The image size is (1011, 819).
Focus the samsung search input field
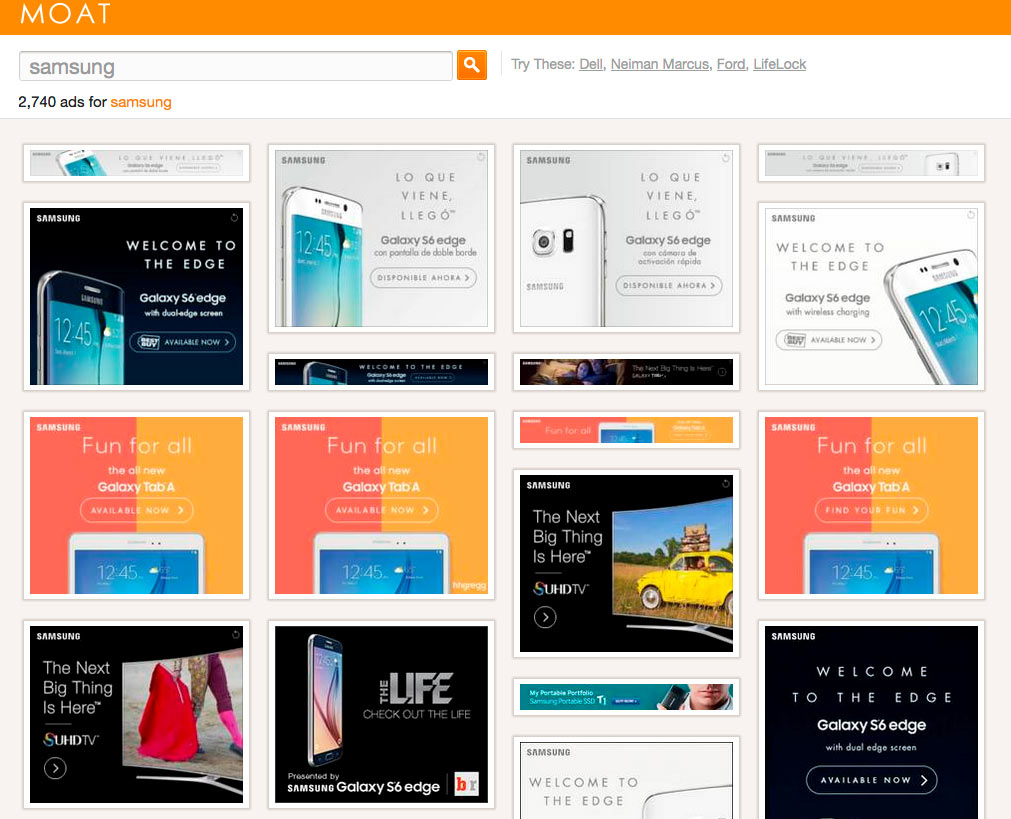point(235,66)
